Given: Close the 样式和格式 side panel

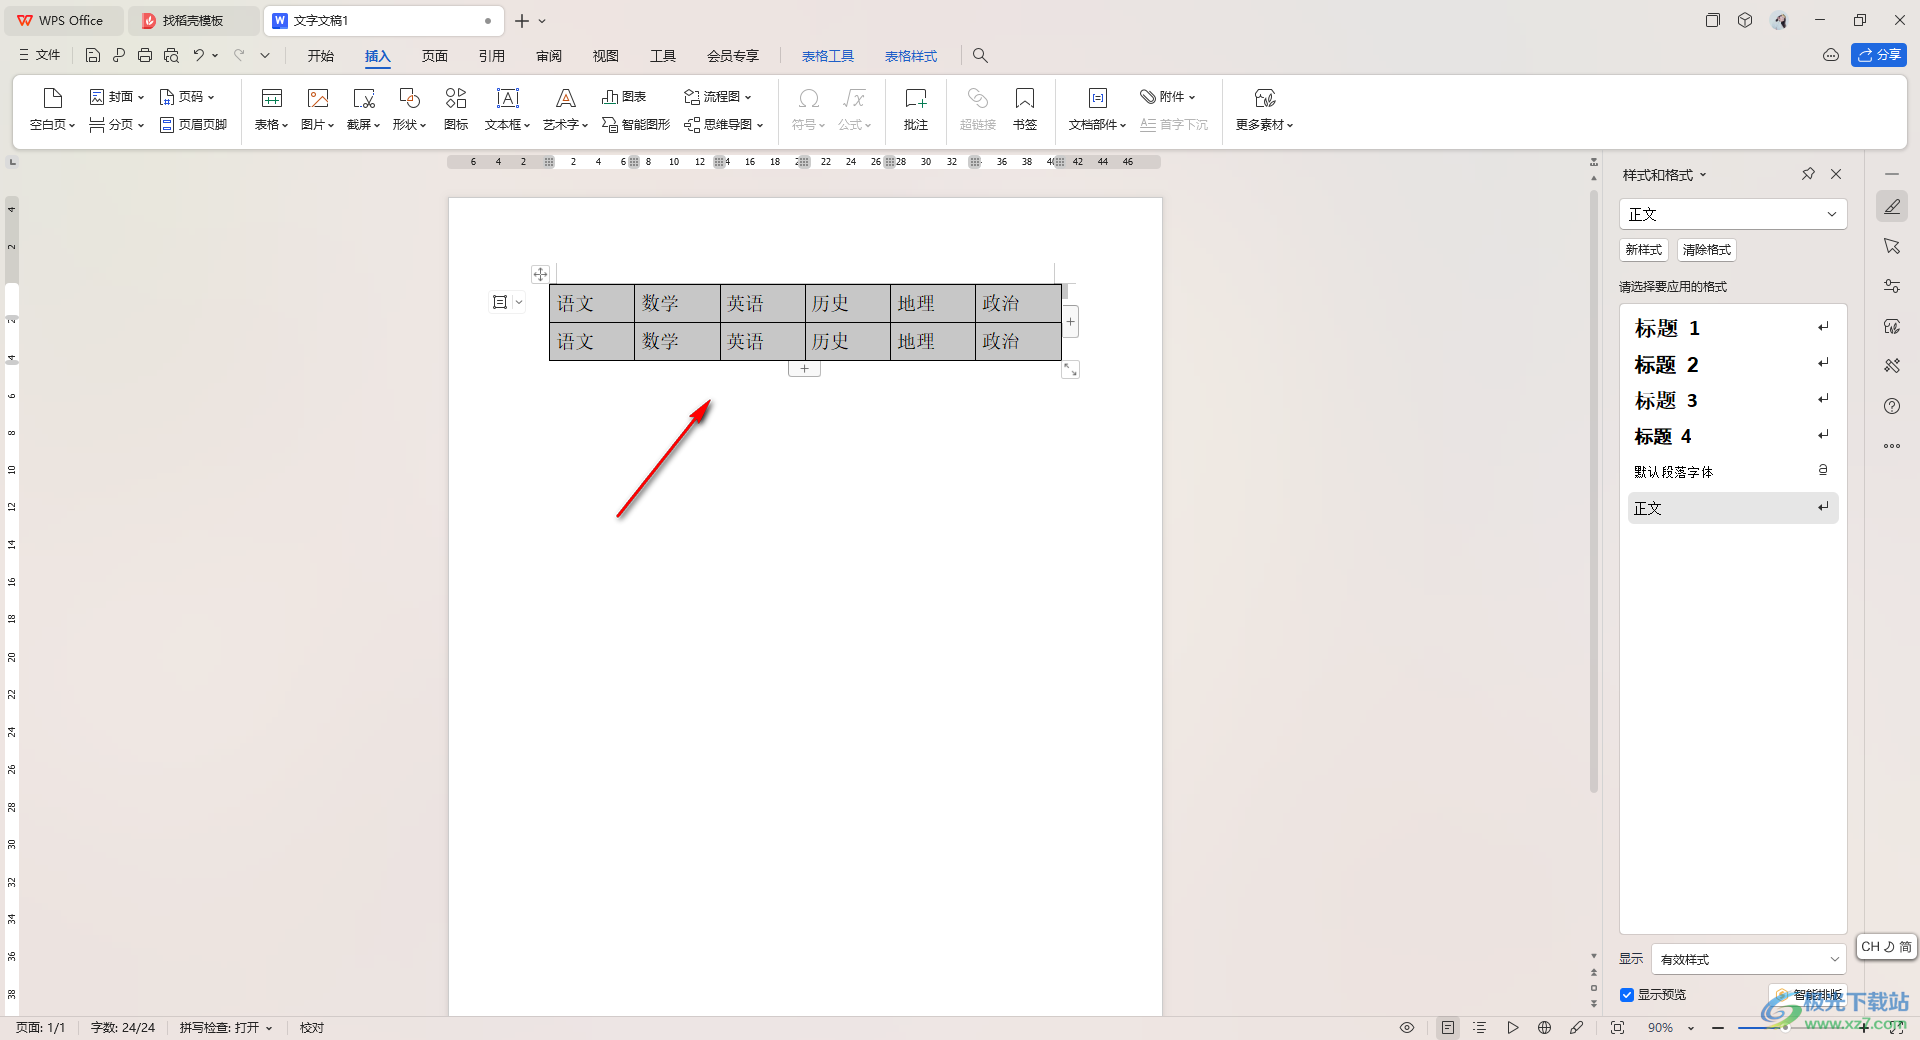Looking at the screenshot, I should tap(1836, 174).
